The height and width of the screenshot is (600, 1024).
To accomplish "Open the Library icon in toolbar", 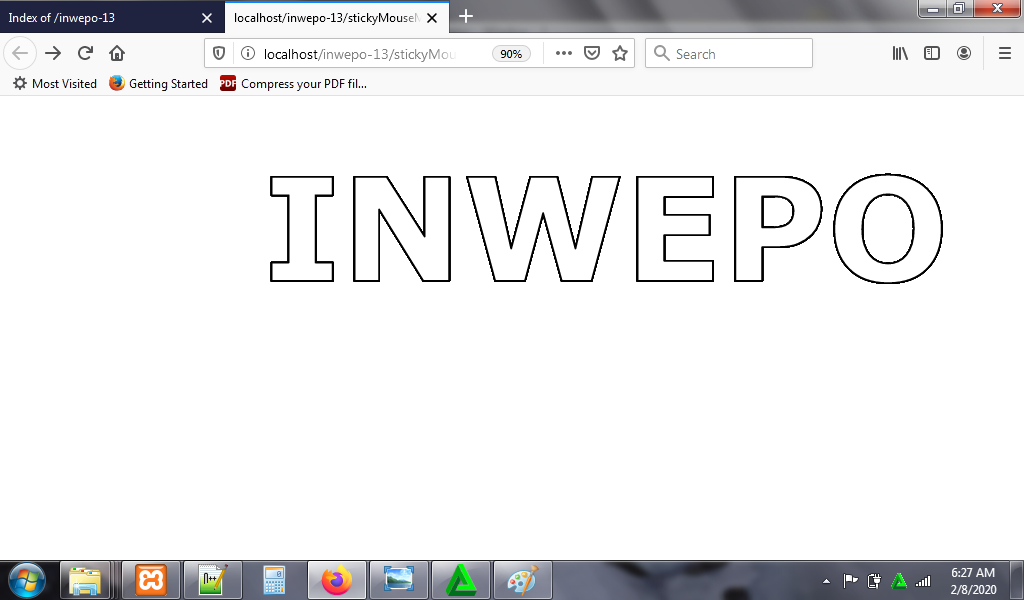I will 900,54.
